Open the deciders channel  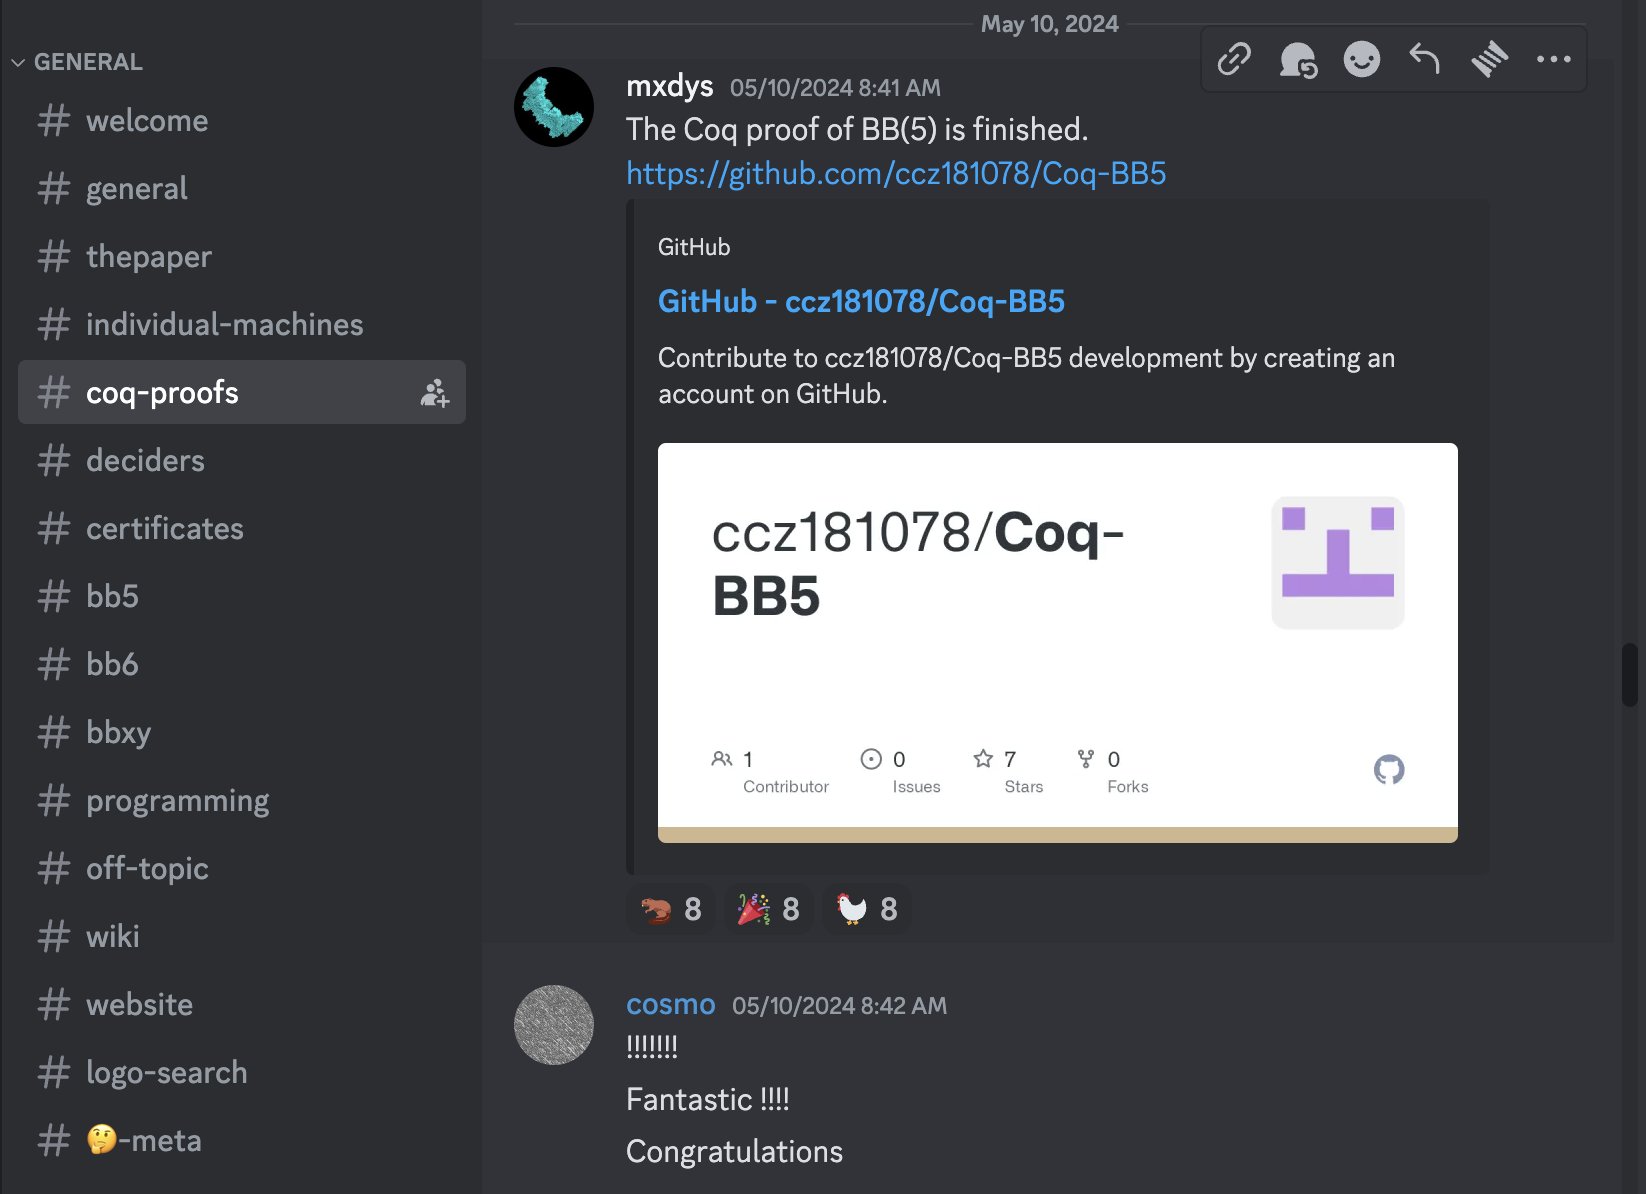(242, 461)
